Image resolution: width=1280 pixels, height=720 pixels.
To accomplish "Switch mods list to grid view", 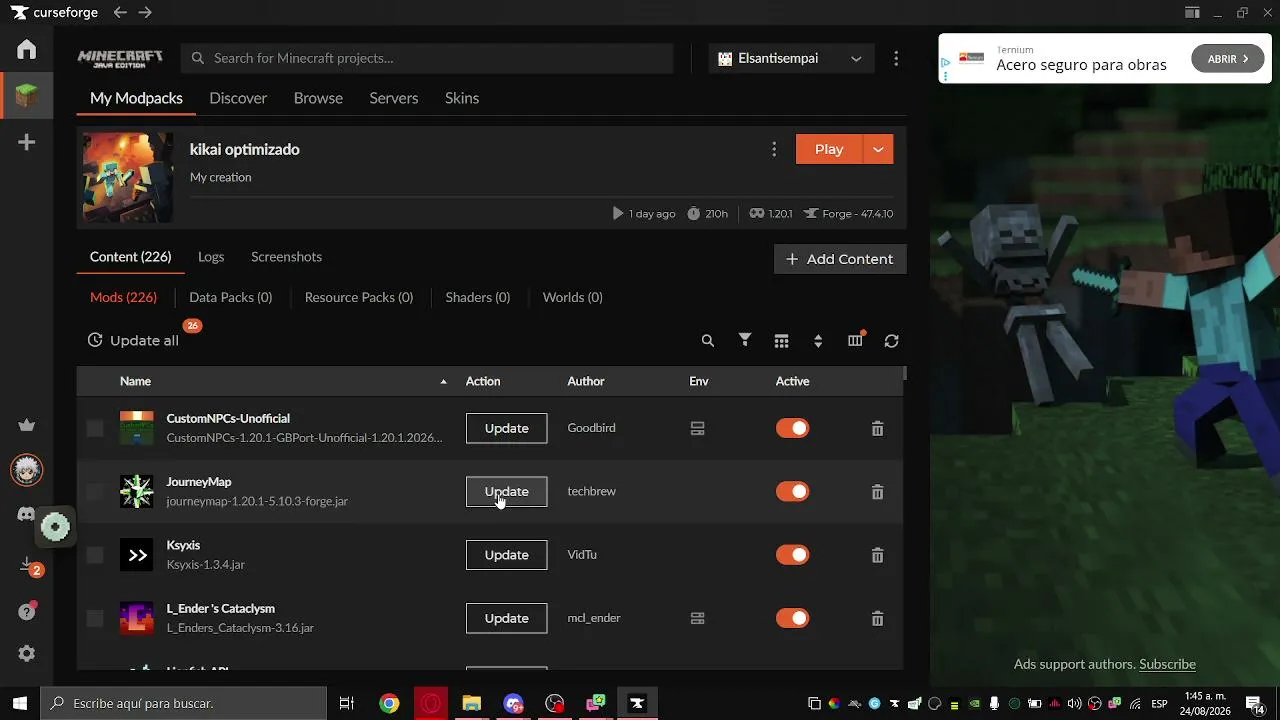I will point(782,341).
